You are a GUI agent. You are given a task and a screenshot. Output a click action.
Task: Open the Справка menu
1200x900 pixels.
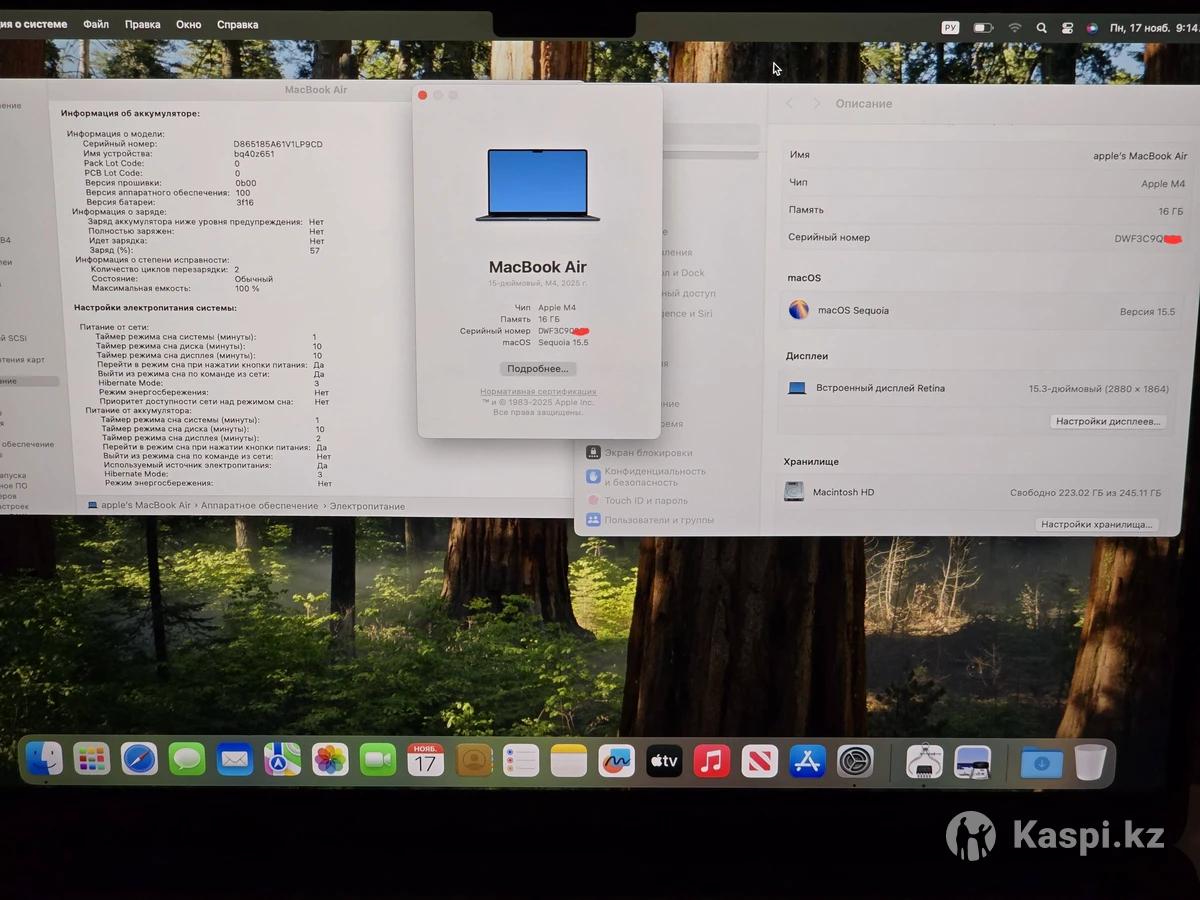237,24
